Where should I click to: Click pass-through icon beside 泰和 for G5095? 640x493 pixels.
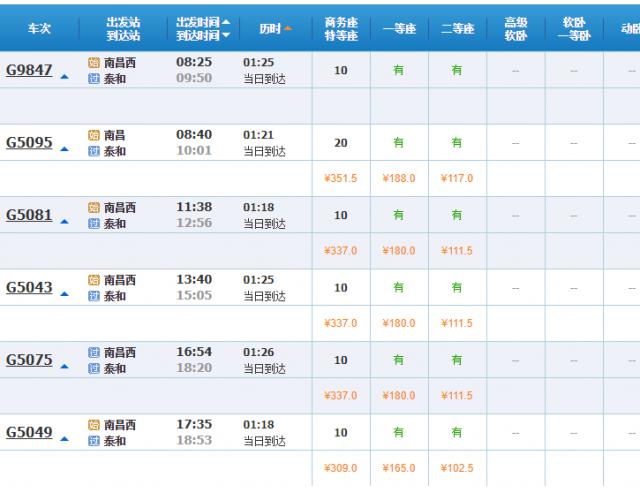94,151
